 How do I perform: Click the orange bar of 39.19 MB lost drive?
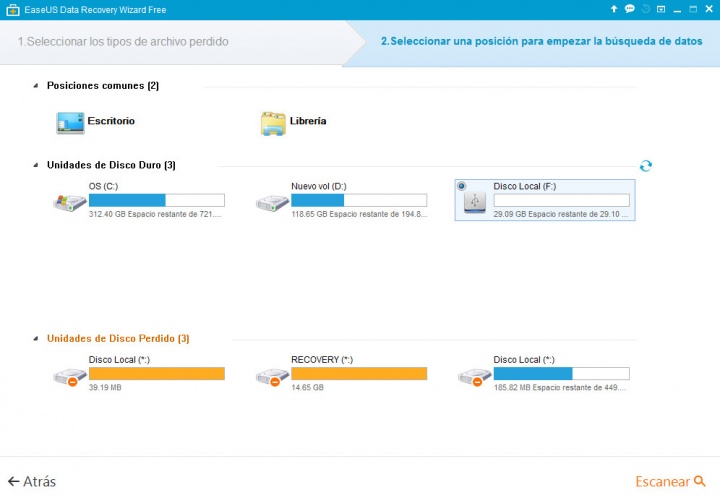(157, 373)
